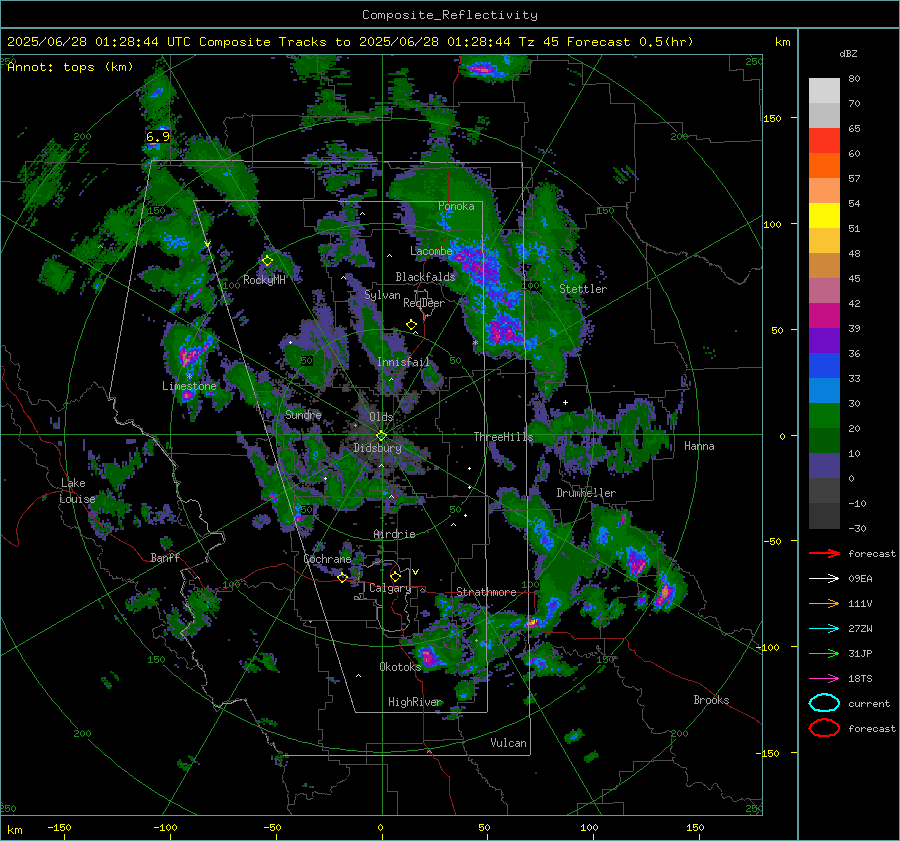Click the red forecast arrow in legend
900x841 pixels.
click(824, 553)
